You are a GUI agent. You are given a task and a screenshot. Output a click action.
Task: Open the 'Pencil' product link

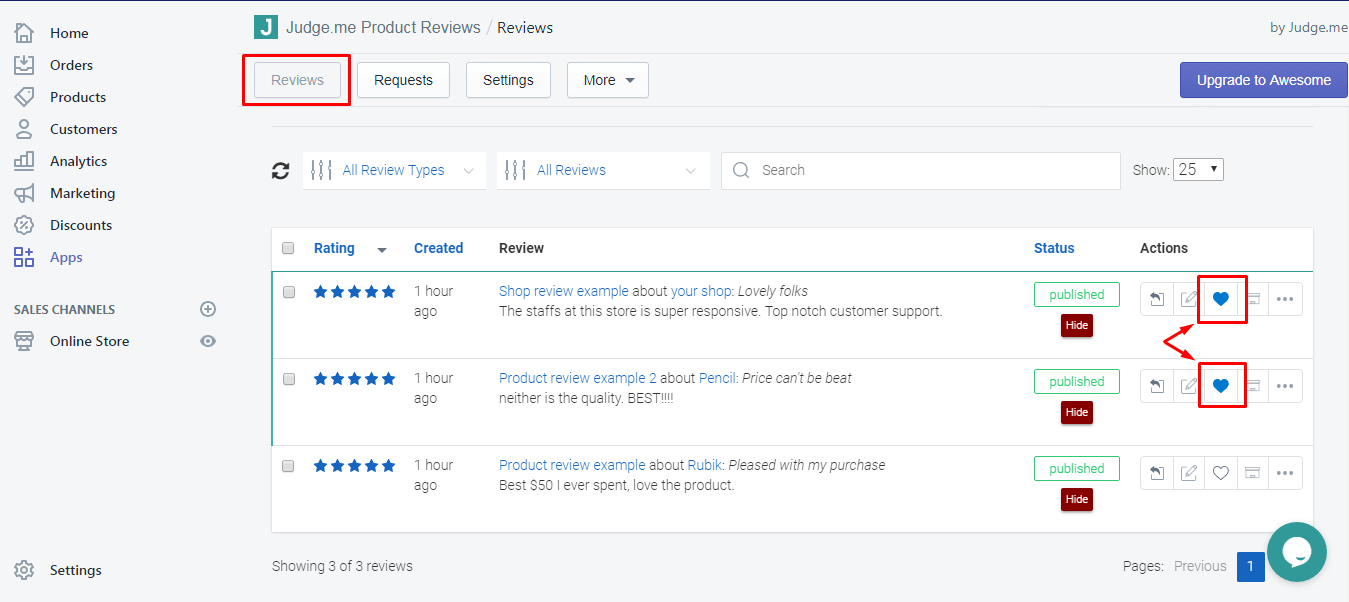point(717,378)
